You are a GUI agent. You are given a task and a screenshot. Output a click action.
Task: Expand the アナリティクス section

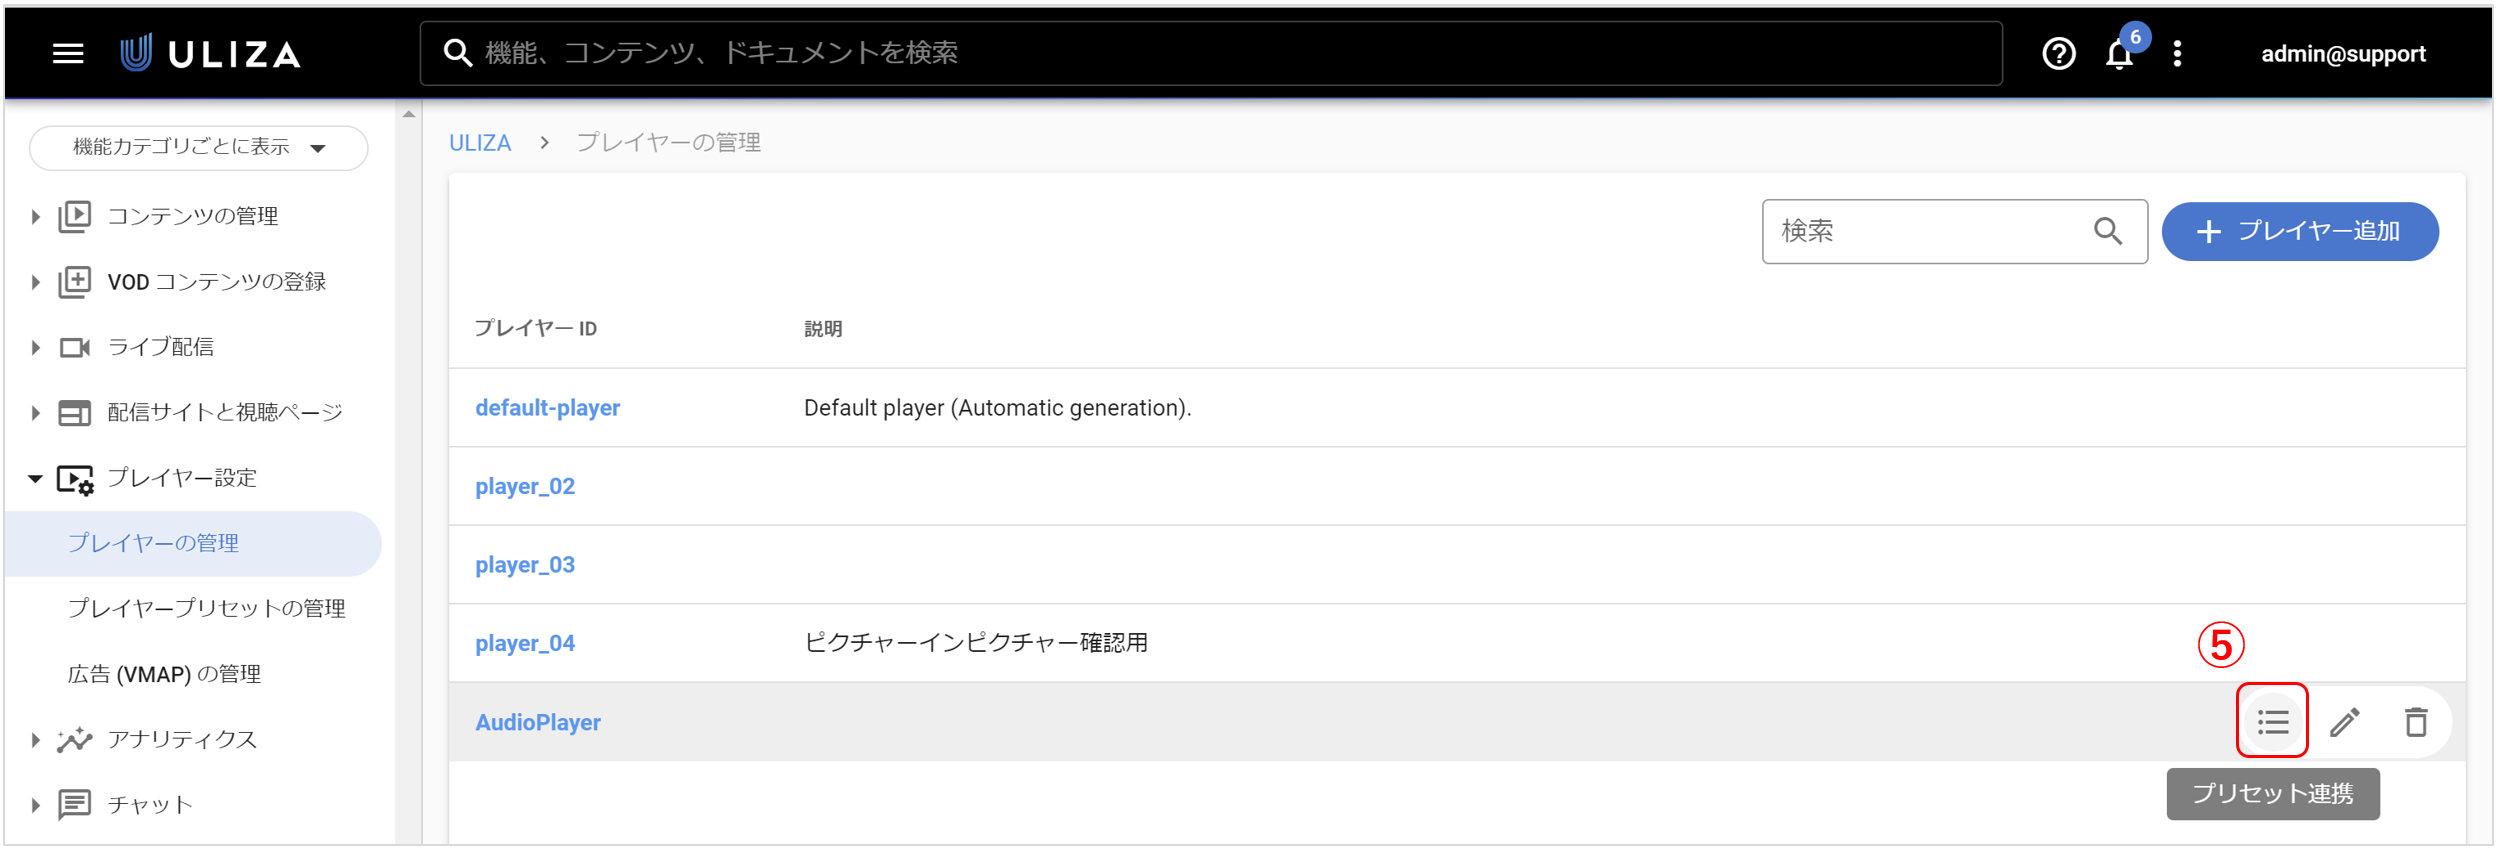coord(35,740)
